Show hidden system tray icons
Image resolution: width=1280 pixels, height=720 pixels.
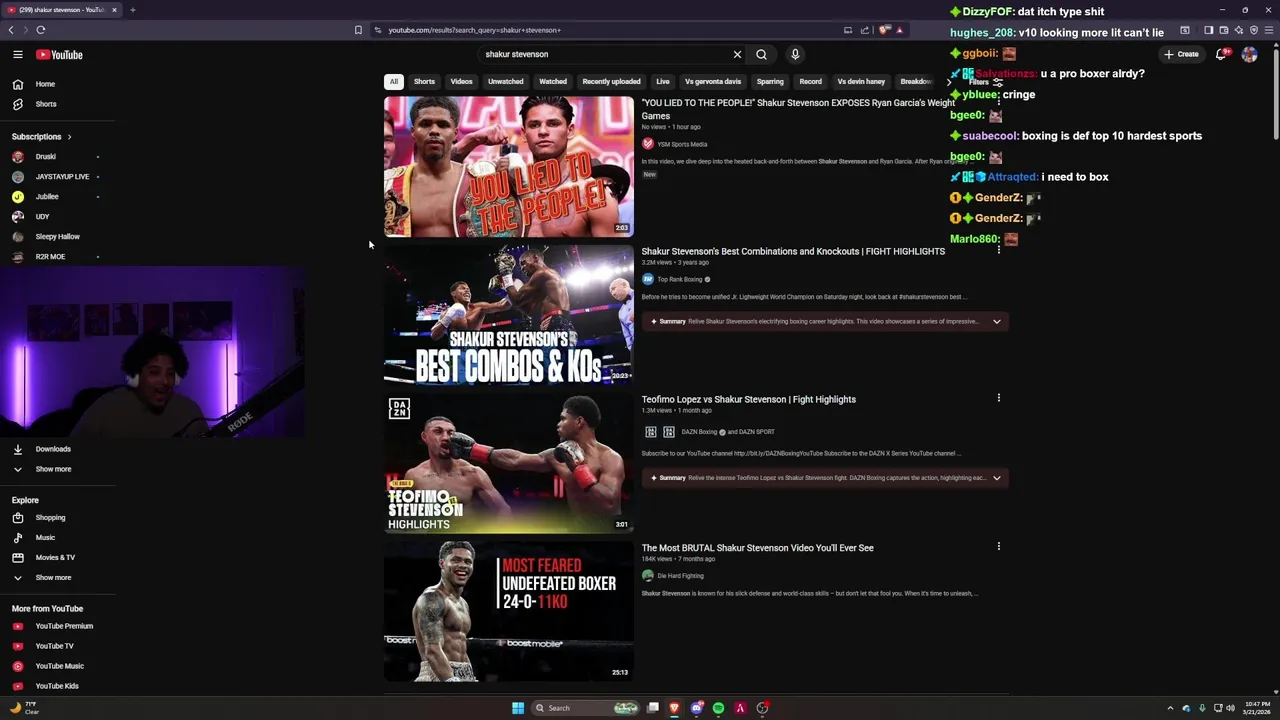coord(1170,708)
